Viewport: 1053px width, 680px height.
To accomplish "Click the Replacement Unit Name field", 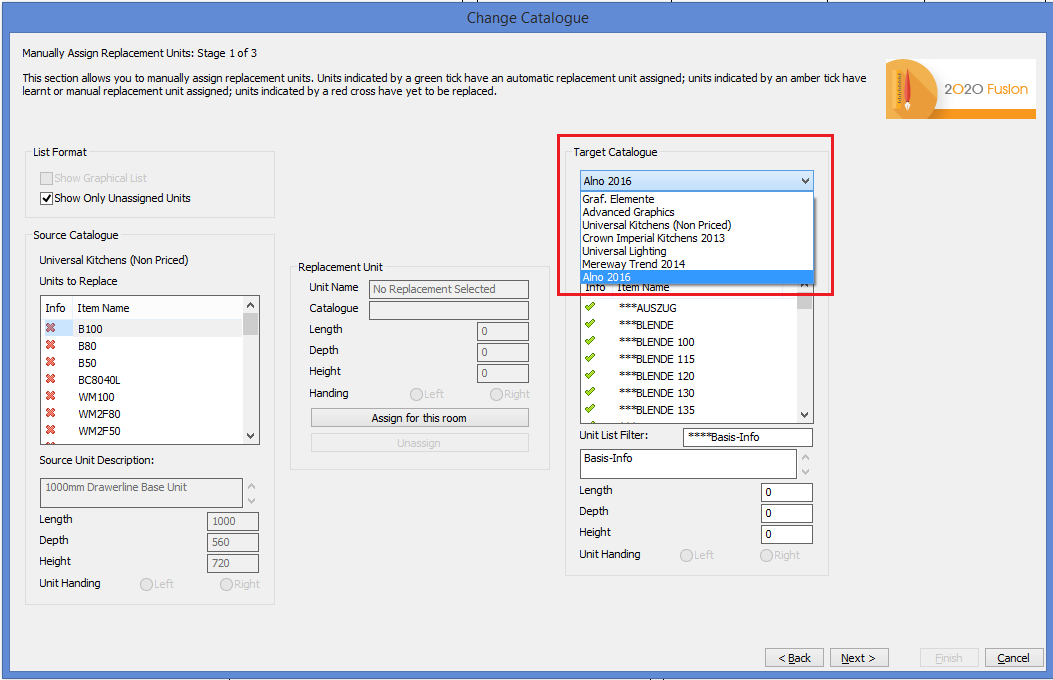I will click(x=449, y=289).
